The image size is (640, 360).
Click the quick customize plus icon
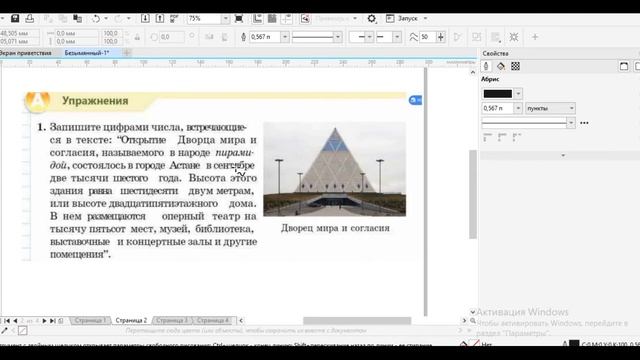point(535,37)
